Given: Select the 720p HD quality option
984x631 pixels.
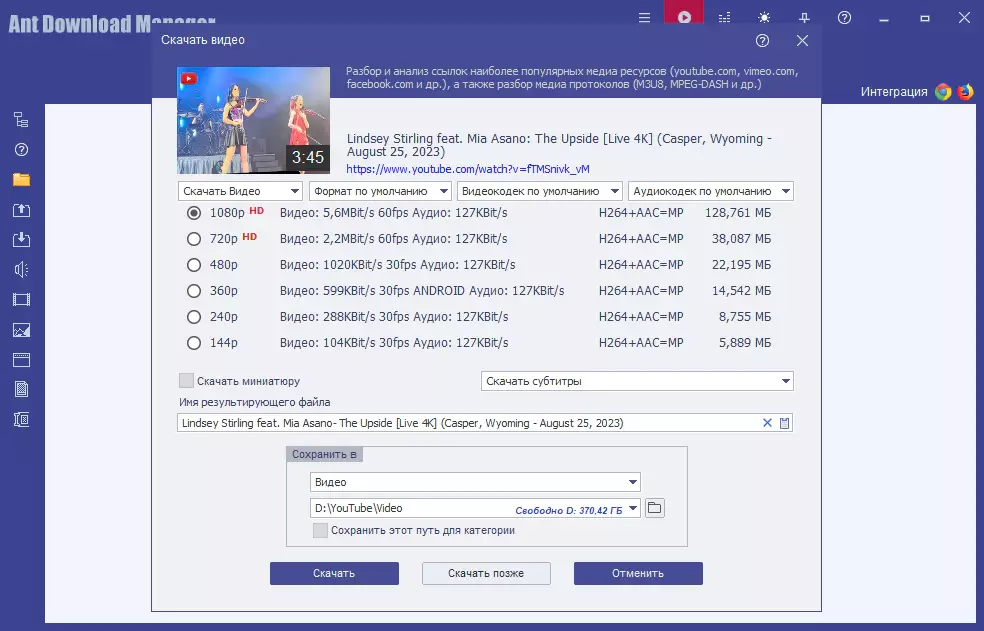Looking at the screenshot, I should [x=194, y=239].
